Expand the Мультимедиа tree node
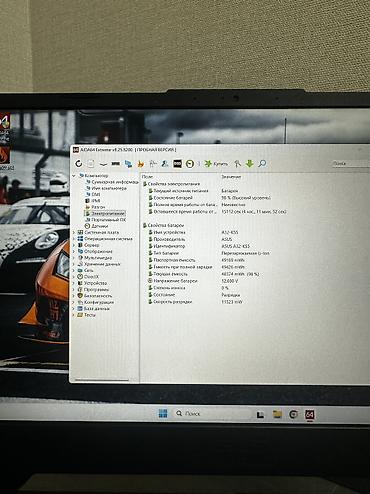Screen dimensions: 370x494 (74, 258)
